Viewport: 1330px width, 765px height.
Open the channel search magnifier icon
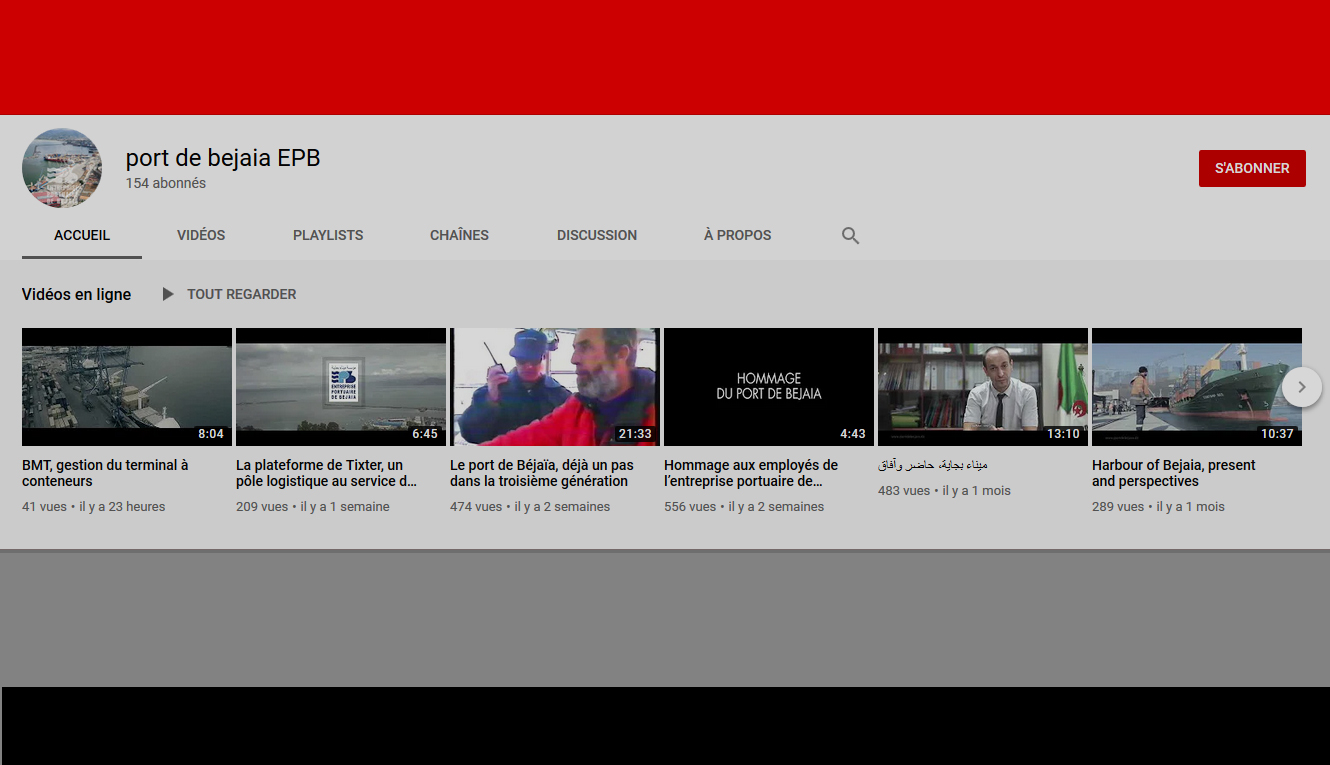(x=850, y=236)
